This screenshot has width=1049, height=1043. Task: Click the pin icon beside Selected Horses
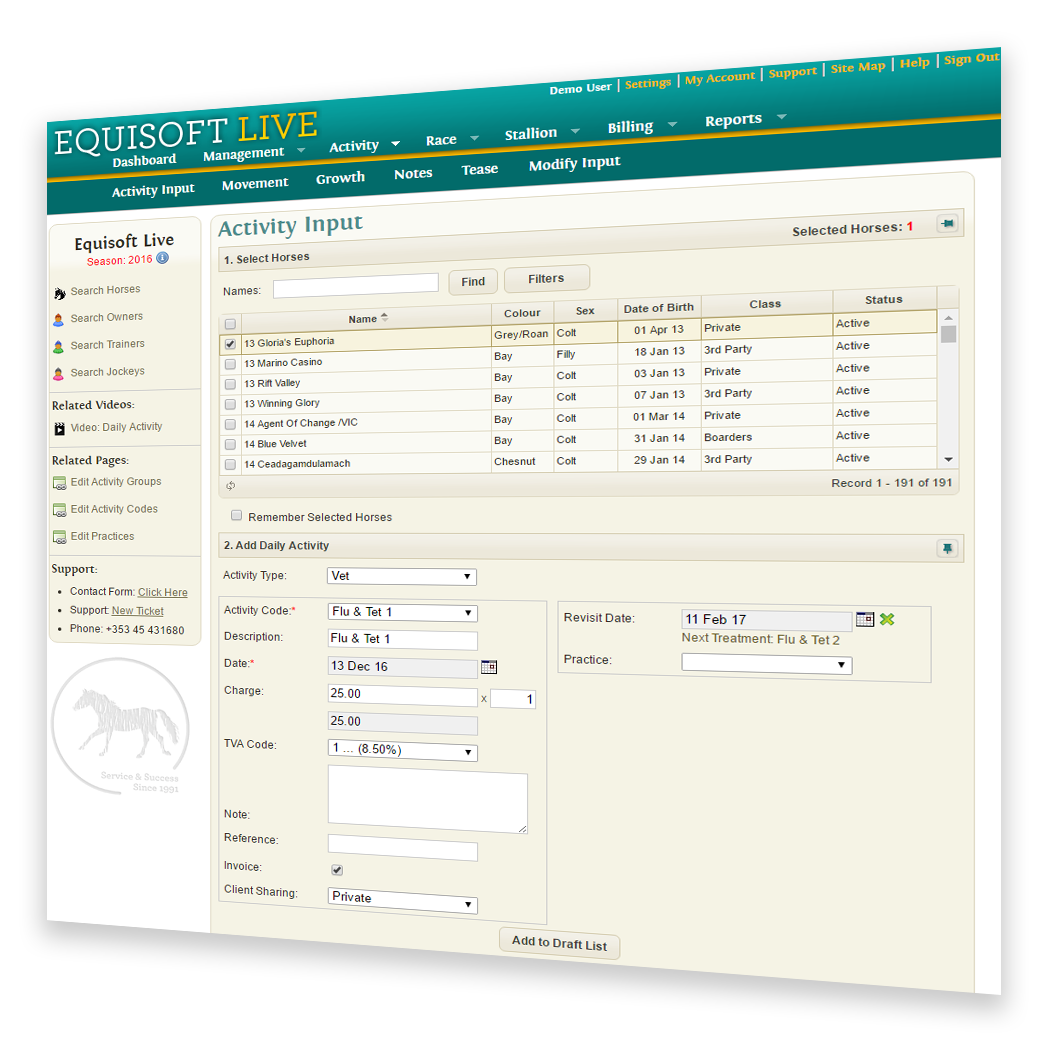click(x=947, y=223)
